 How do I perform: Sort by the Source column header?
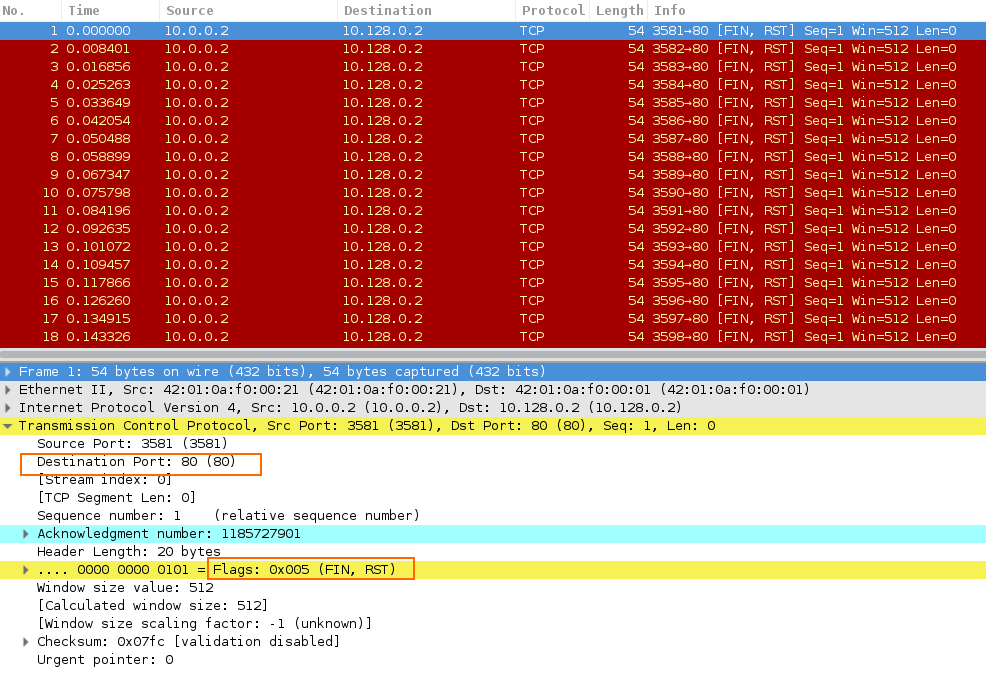(x=248, y=10)
